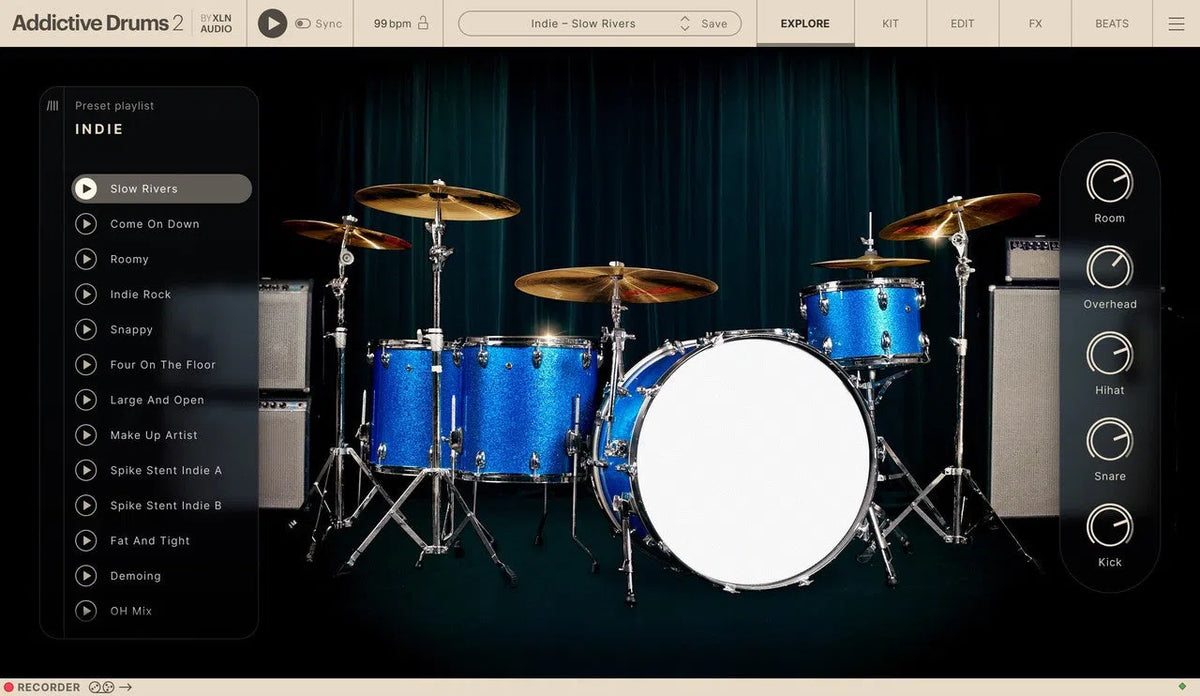Save the current preset

pos(713,23)
